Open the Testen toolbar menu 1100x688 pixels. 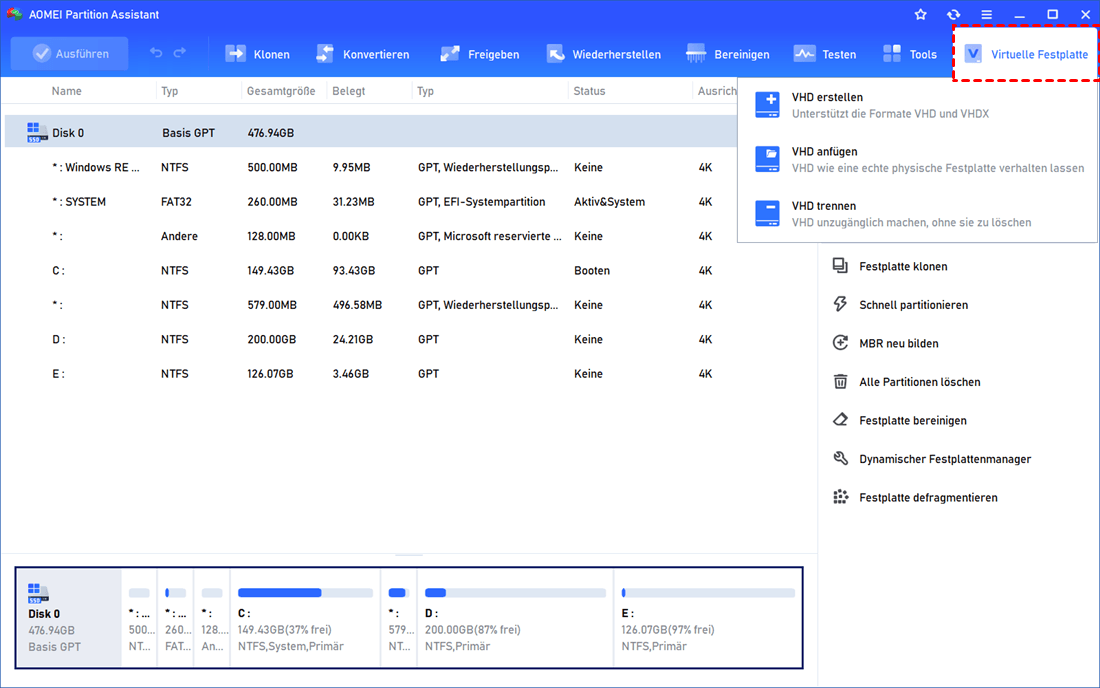[825, 54]
